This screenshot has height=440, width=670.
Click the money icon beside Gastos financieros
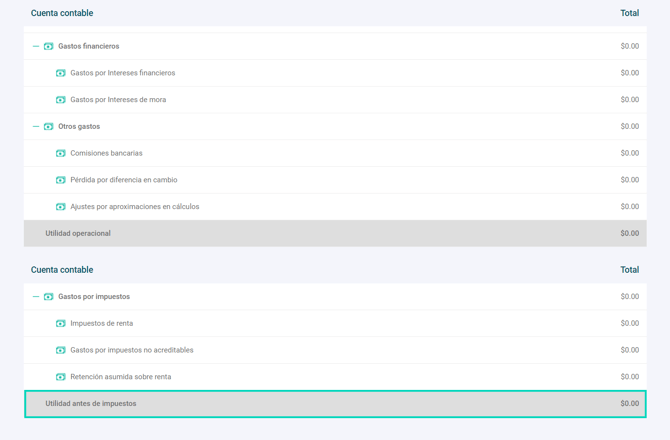click(x=48, y=46)
